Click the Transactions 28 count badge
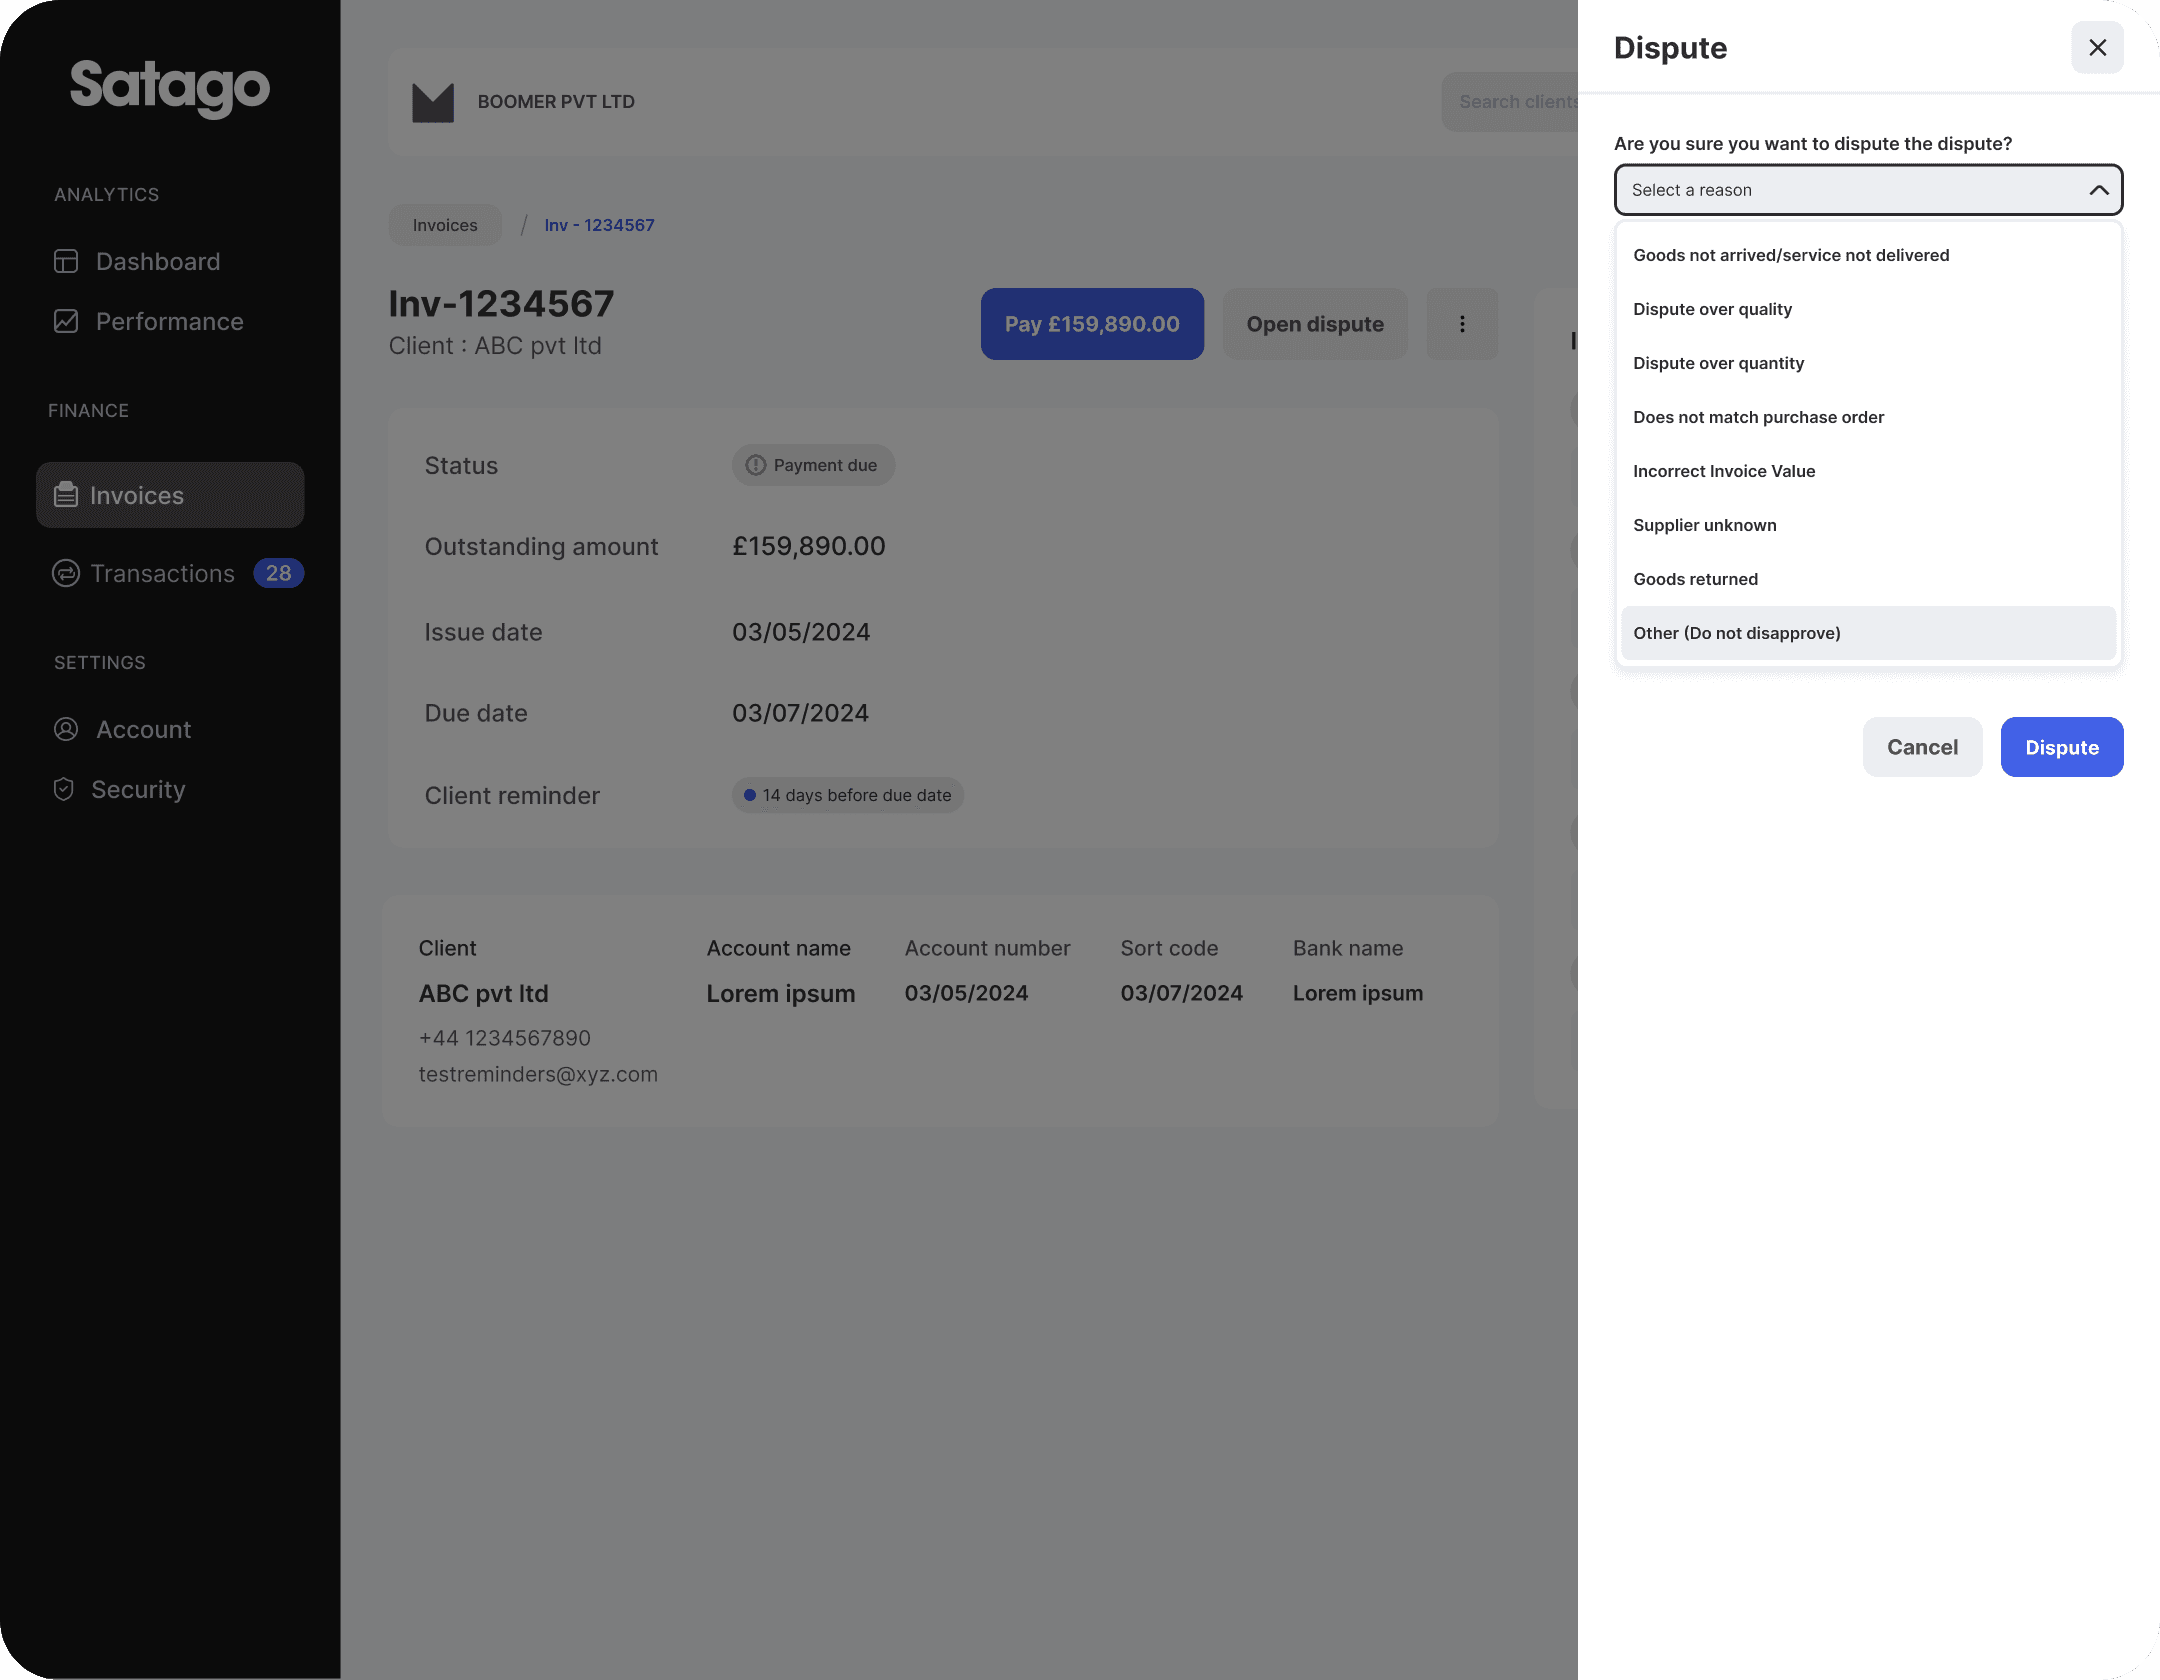 [x=278, y=573]
